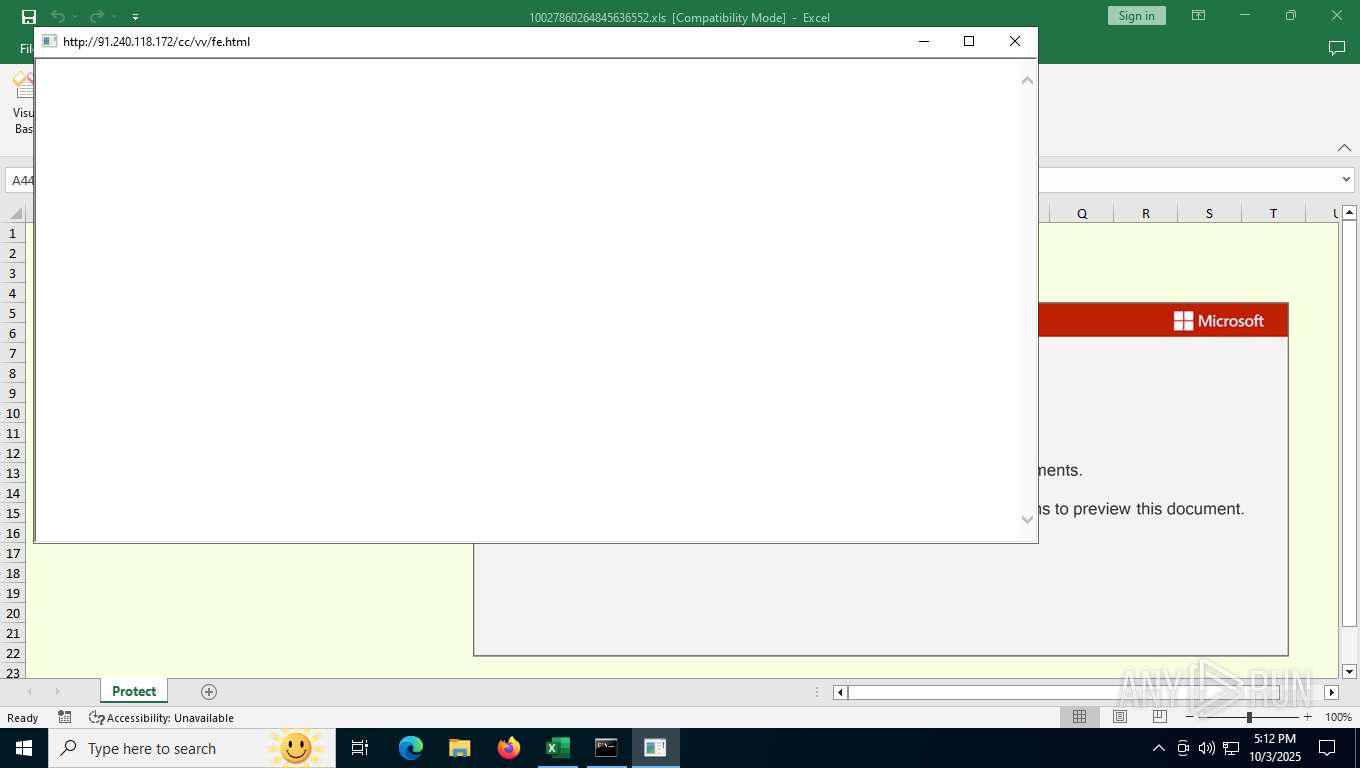The height and width of the screenshot is (768, 1360).
Task: Save the workbook using the floppy disk icon
Action: point(28,16)
